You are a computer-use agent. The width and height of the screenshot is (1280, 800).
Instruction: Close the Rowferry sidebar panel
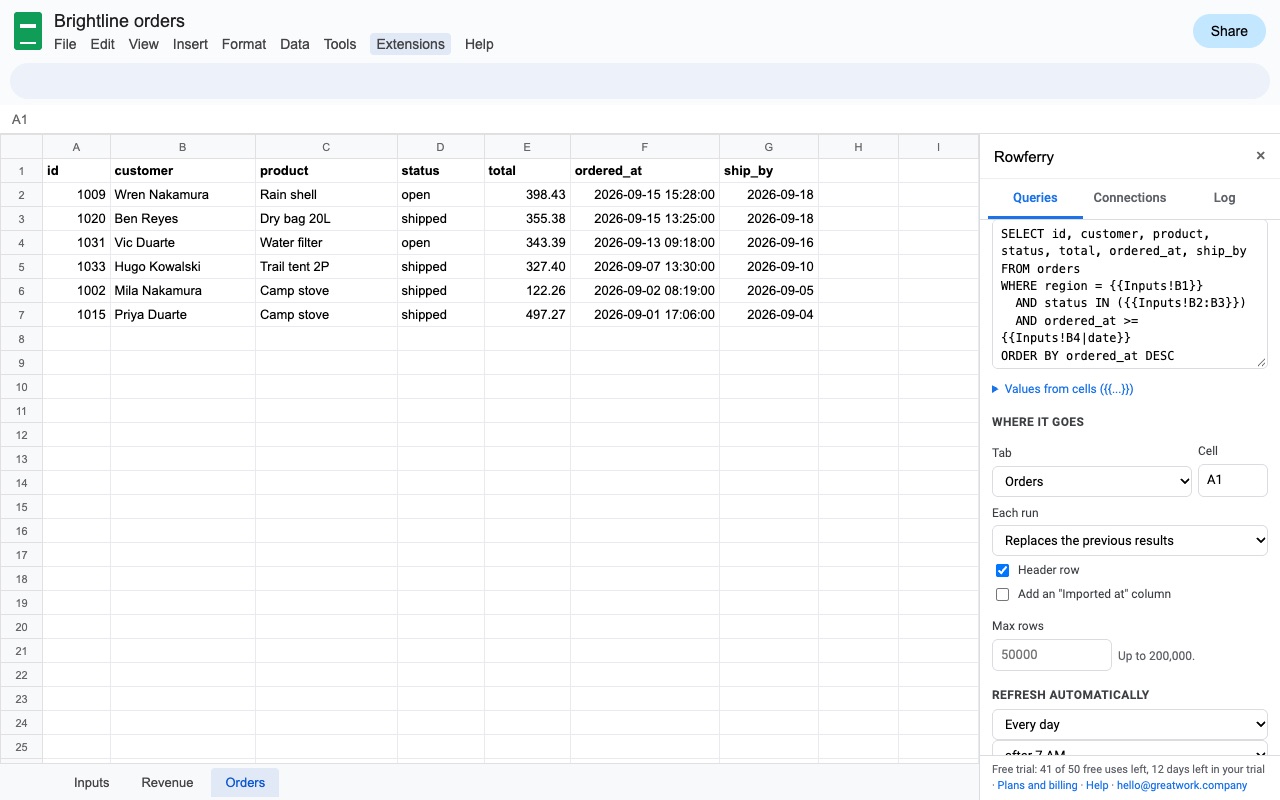point(1260,156)
